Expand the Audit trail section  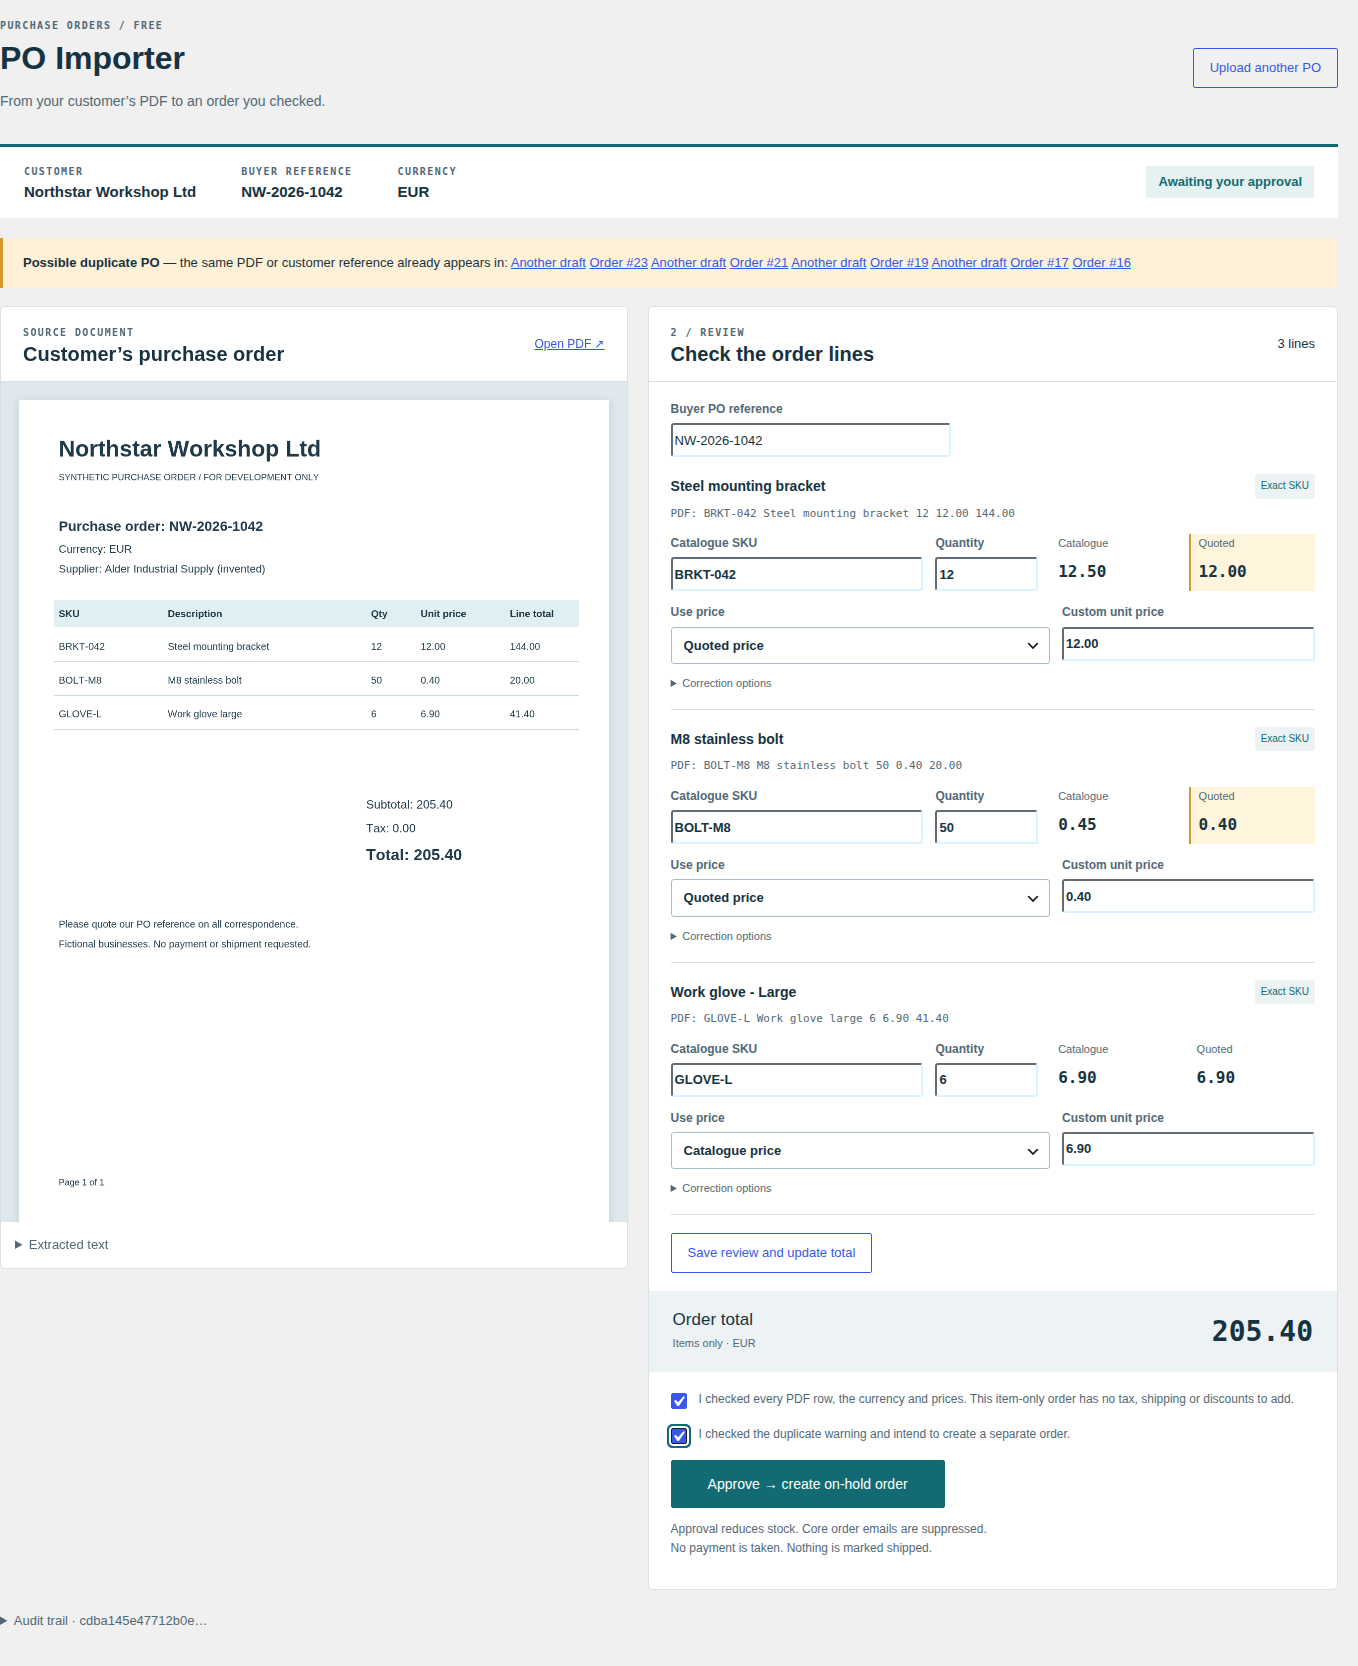[104, 1621]
